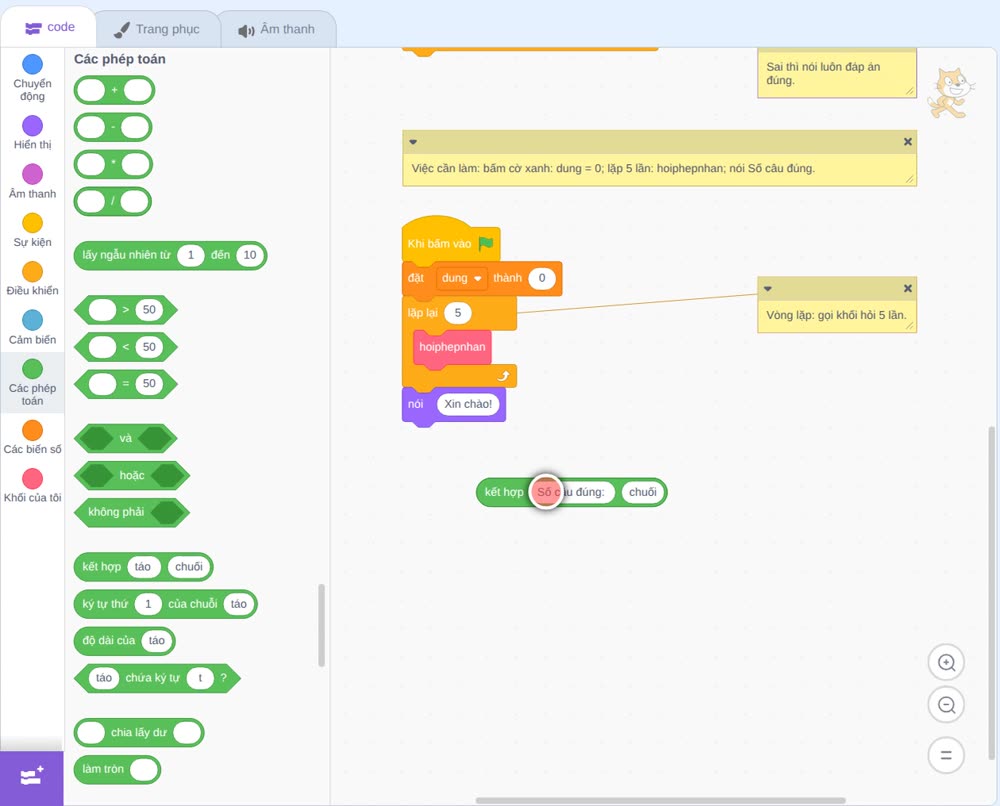Click the block palette vertical scrollbar

321,626
